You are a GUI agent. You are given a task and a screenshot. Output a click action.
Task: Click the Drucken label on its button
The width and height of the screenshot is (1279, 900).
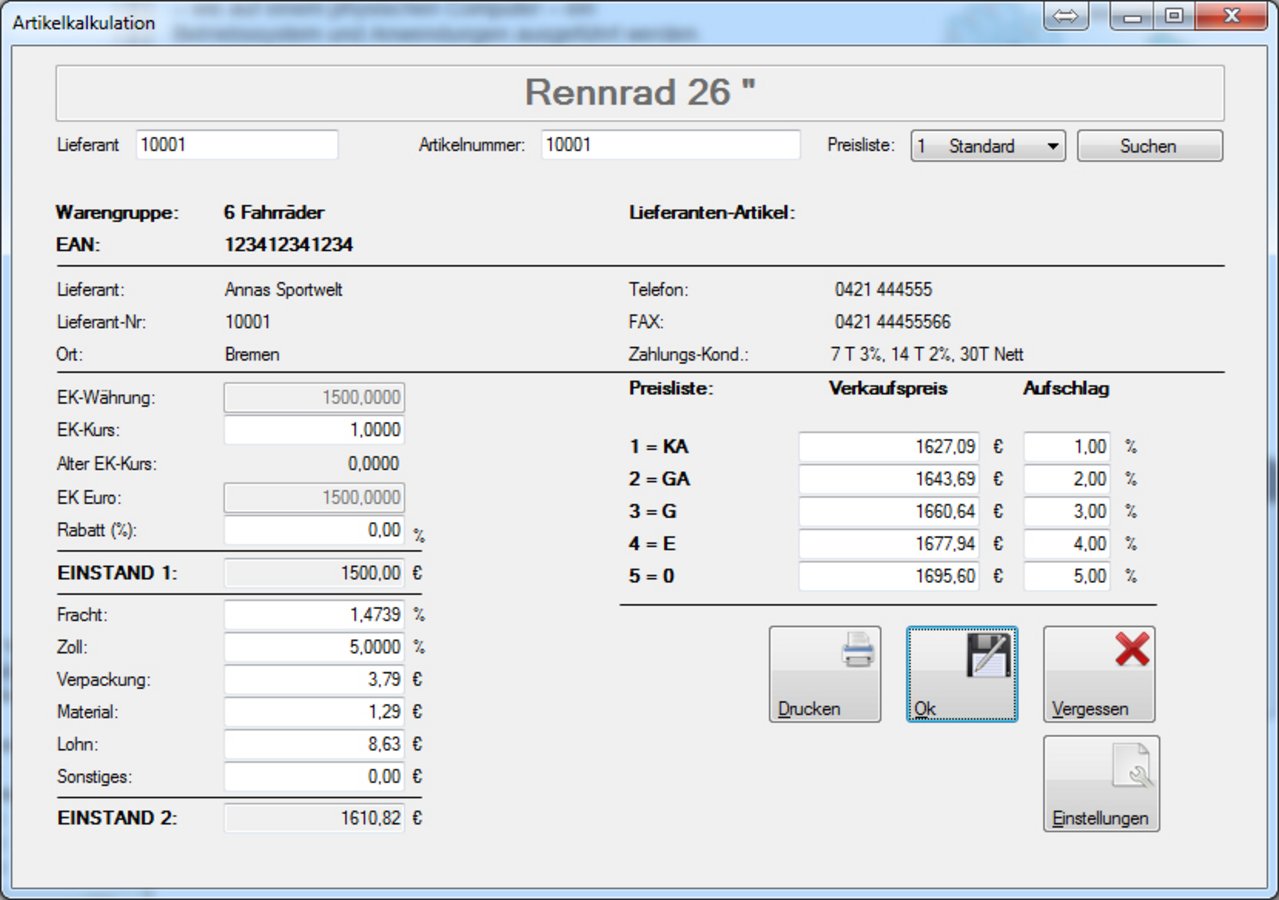tap(809, 709)
